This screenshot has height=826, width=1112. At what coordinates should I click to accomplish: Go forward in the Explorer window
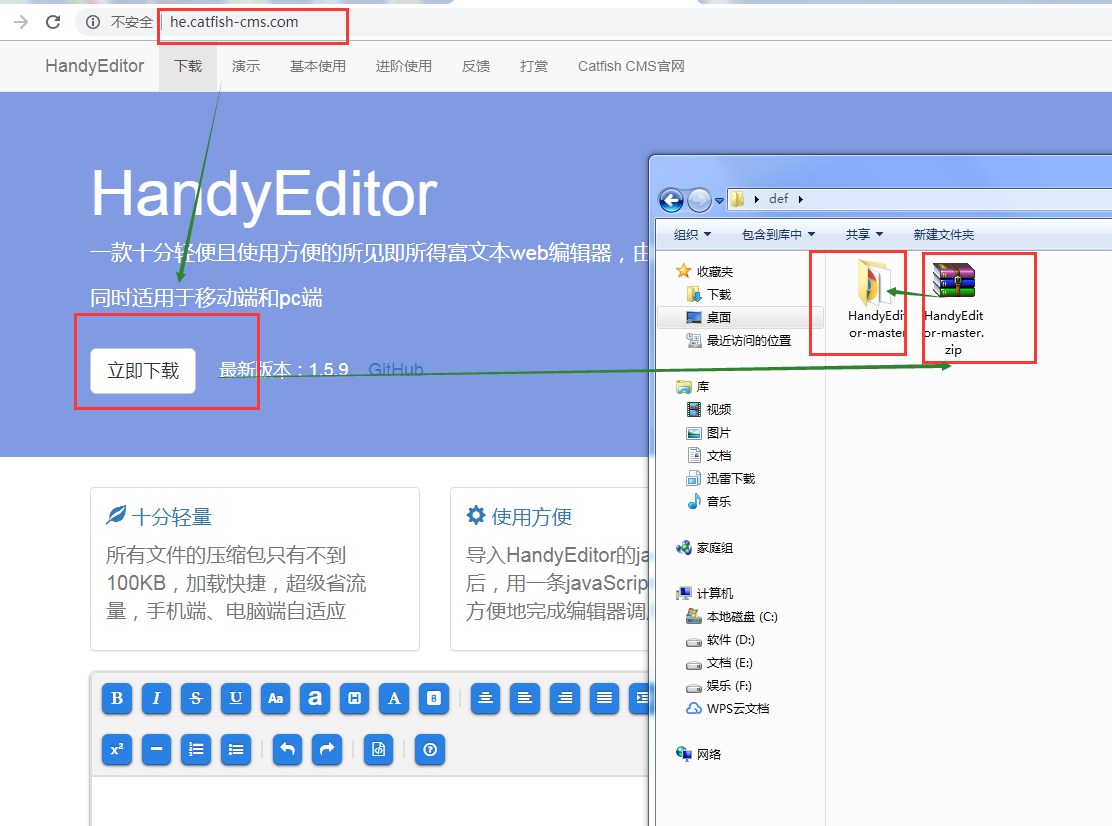click(699, 201)
